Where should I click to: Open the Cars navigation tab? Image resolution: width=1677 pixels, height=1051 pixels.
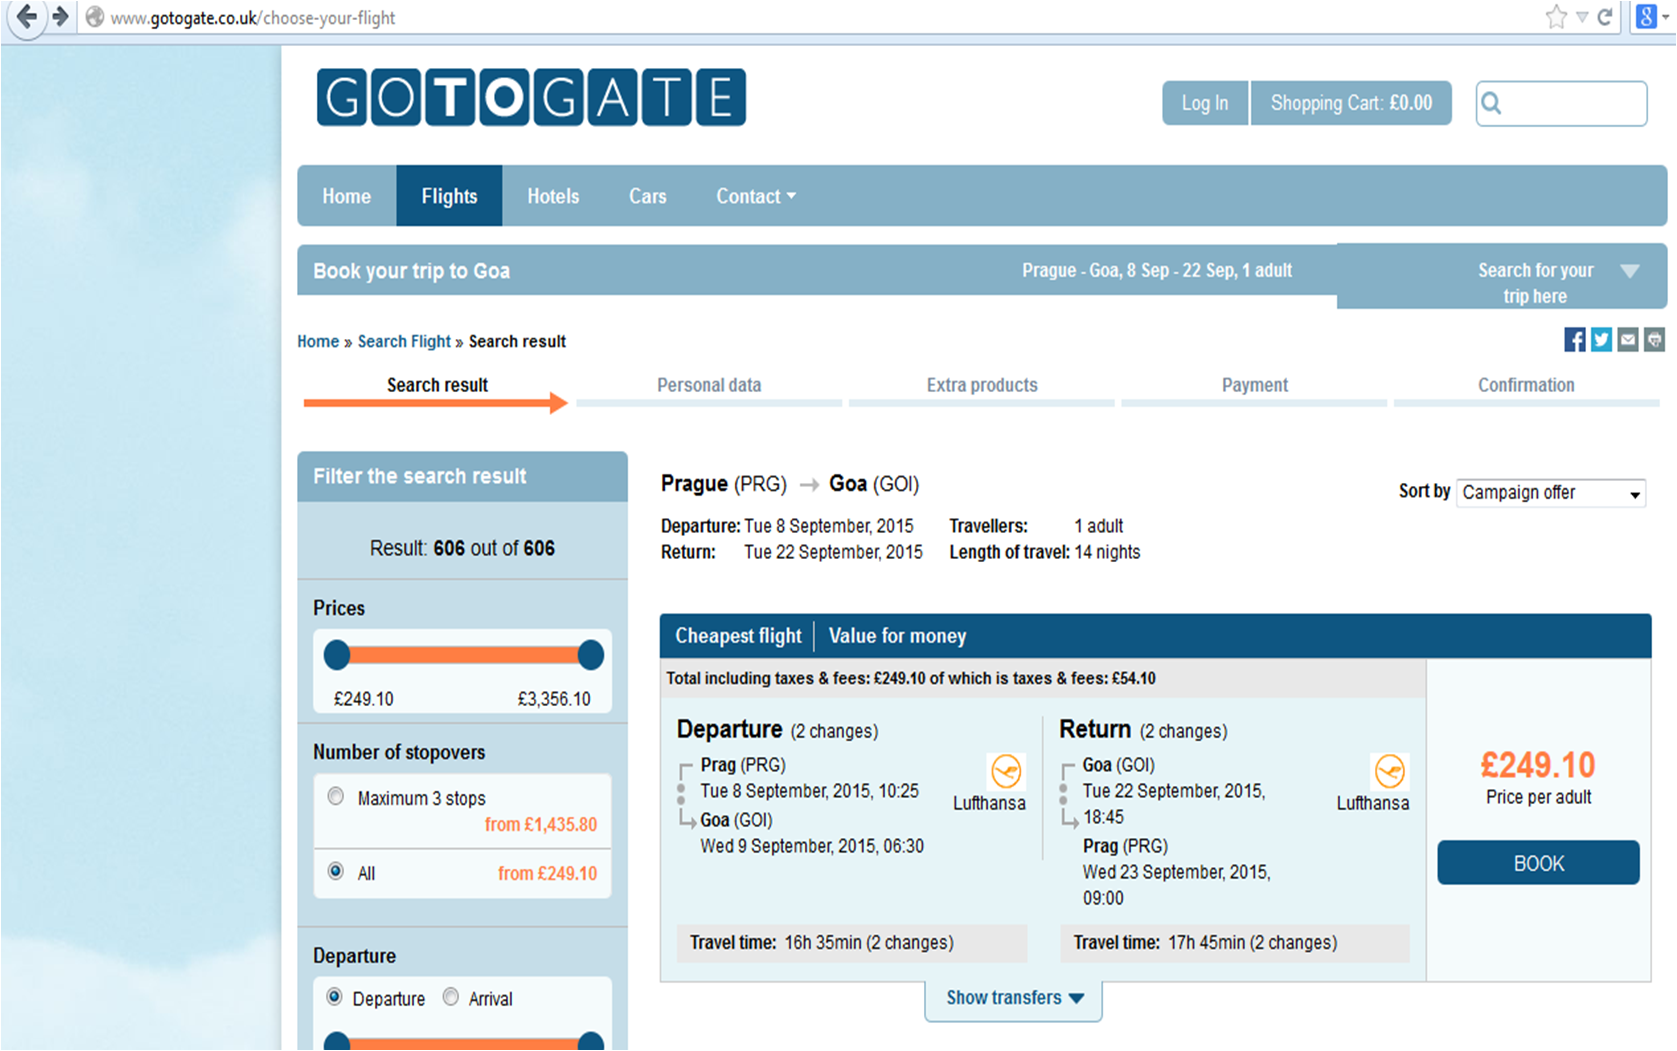coord(647,196)
